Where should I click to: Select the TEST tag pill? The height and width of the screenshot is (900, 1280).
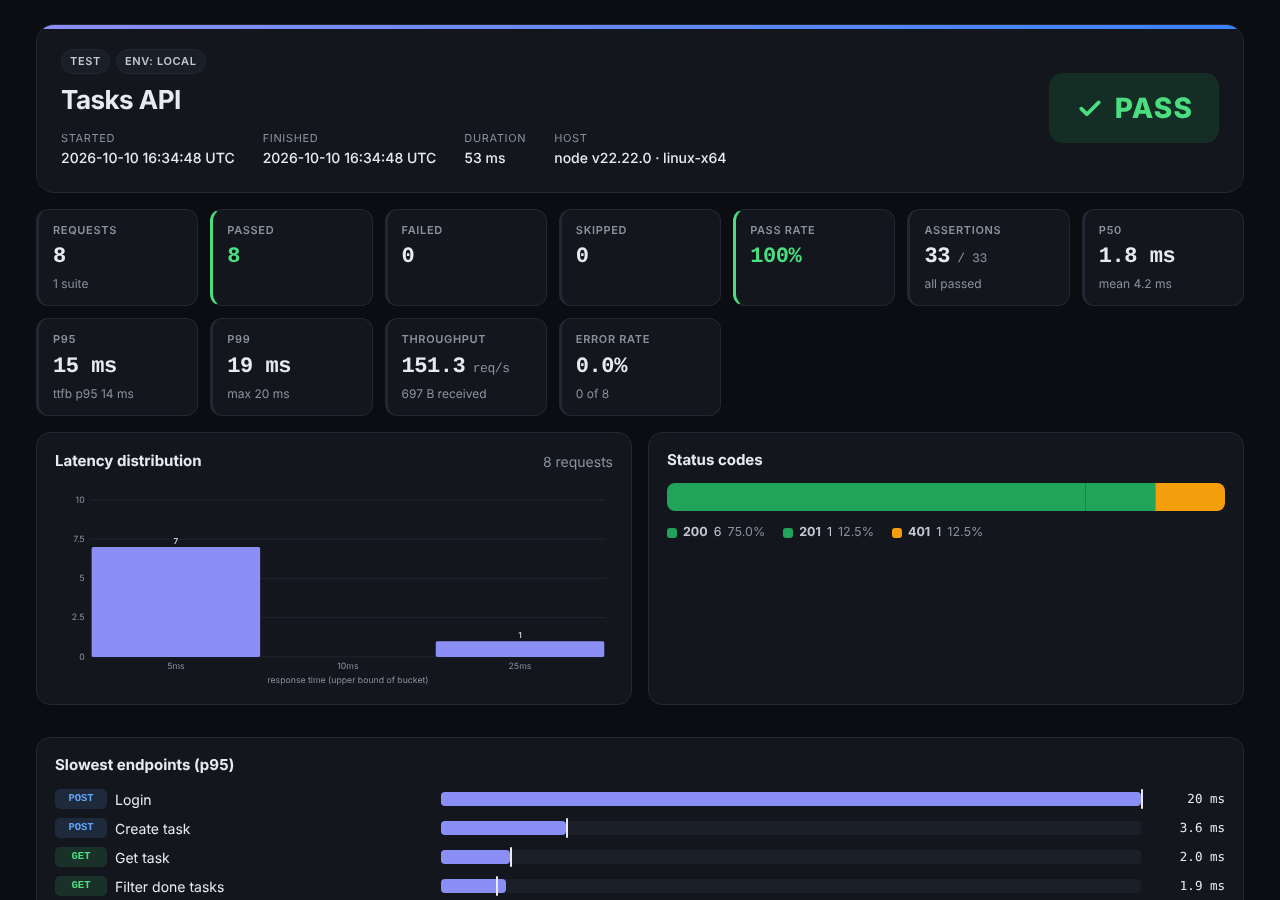point(85,61)
